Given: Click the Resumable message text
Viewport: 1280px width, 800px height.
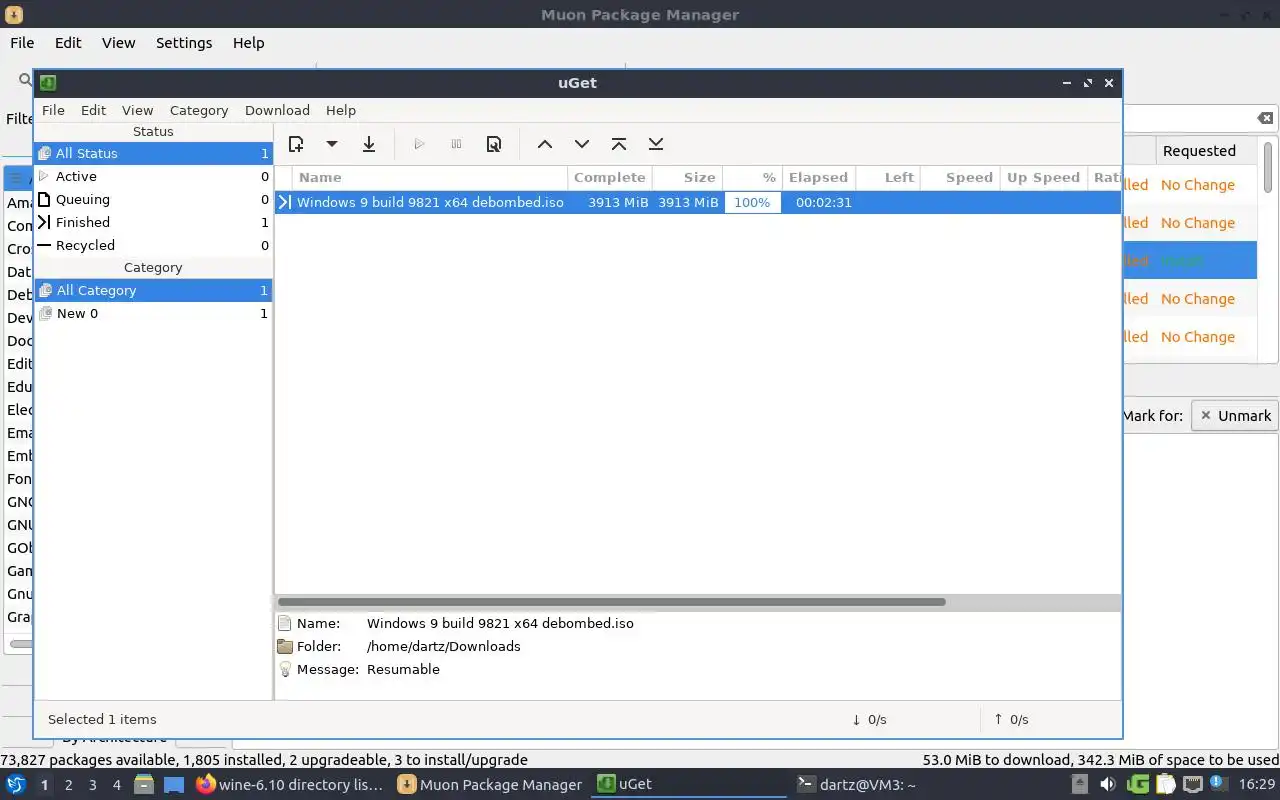Looking at the screenshot, I should (x=403, y=669).
